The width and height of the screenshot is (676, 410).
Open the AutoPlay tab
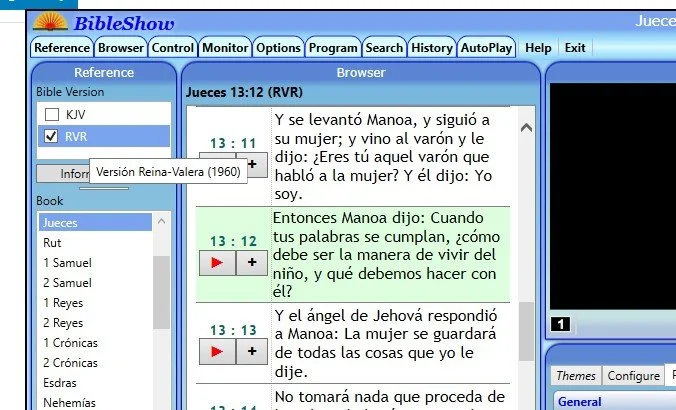point(486,48)
